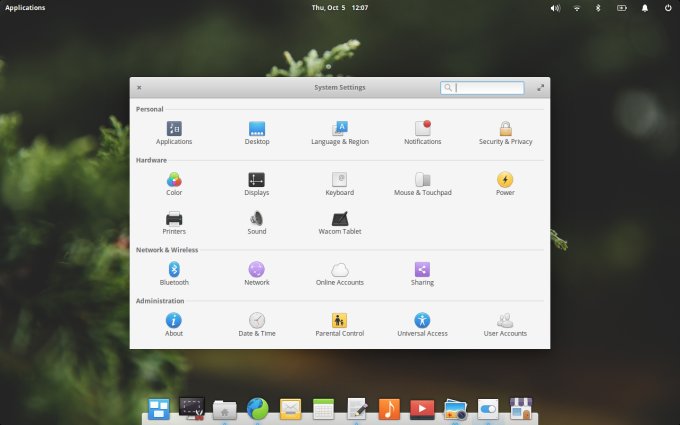Close the System Settings window
This screenshot has height=425, width=680.
pyautogui.click(x=139, y=88)
